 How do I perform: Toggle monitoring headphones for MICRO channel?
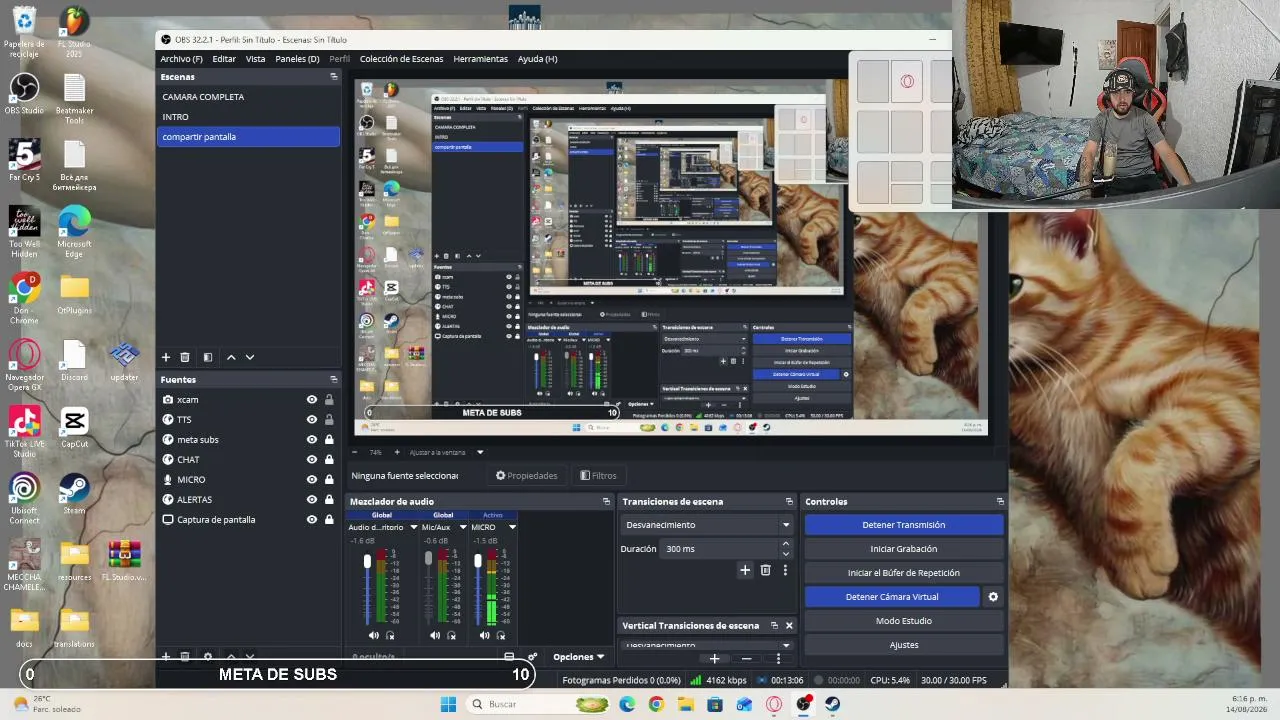[x=501, y=635]
